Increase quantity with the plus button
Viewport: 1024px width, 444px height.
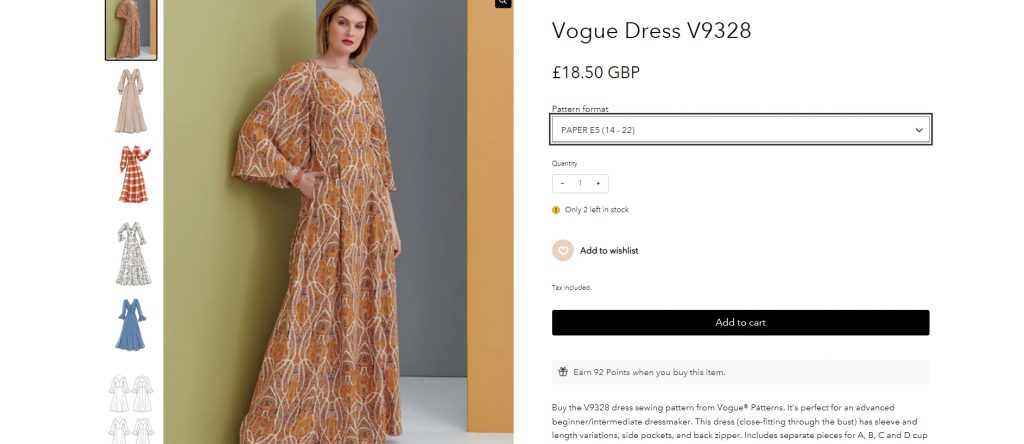pyautogui.click(x=598, y=183)
